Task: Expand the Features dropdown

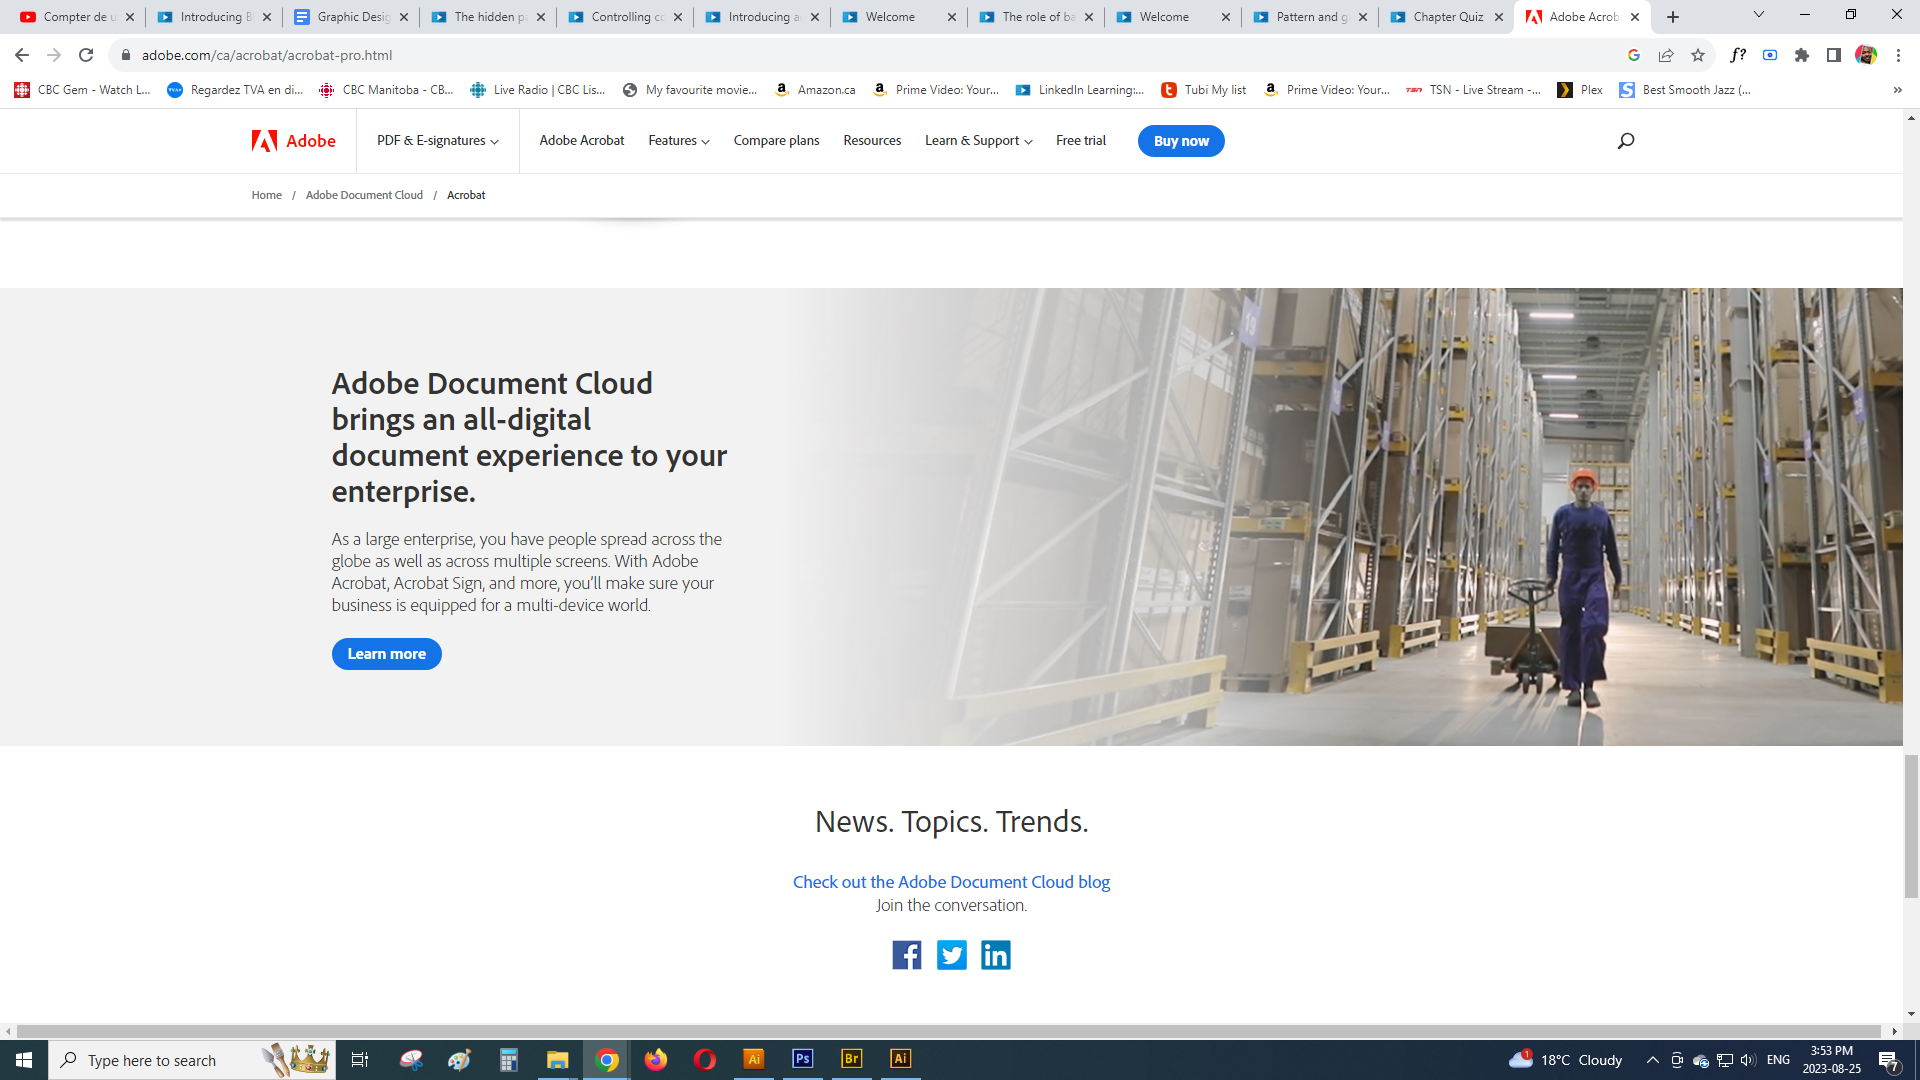Action: [x=678, y=141]
